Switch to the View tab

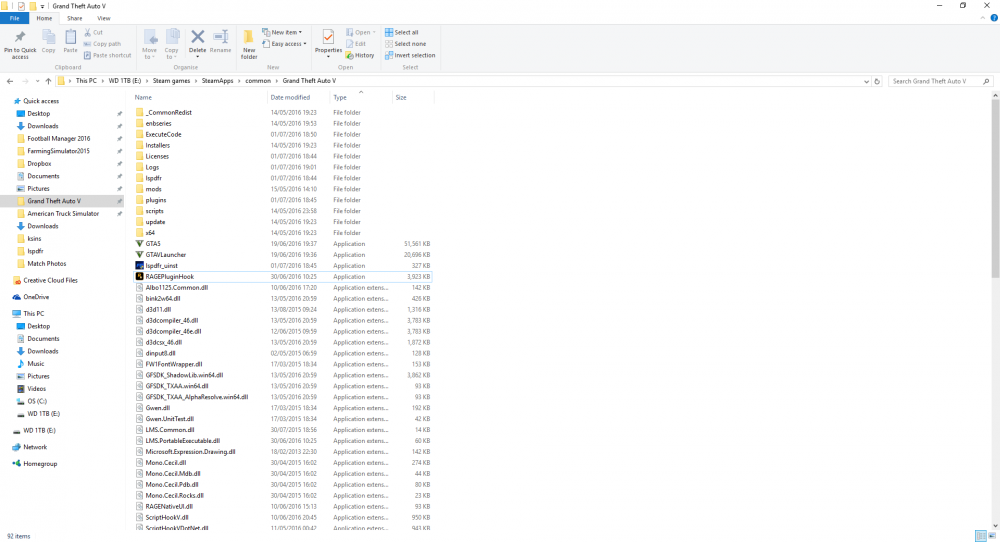103,18
